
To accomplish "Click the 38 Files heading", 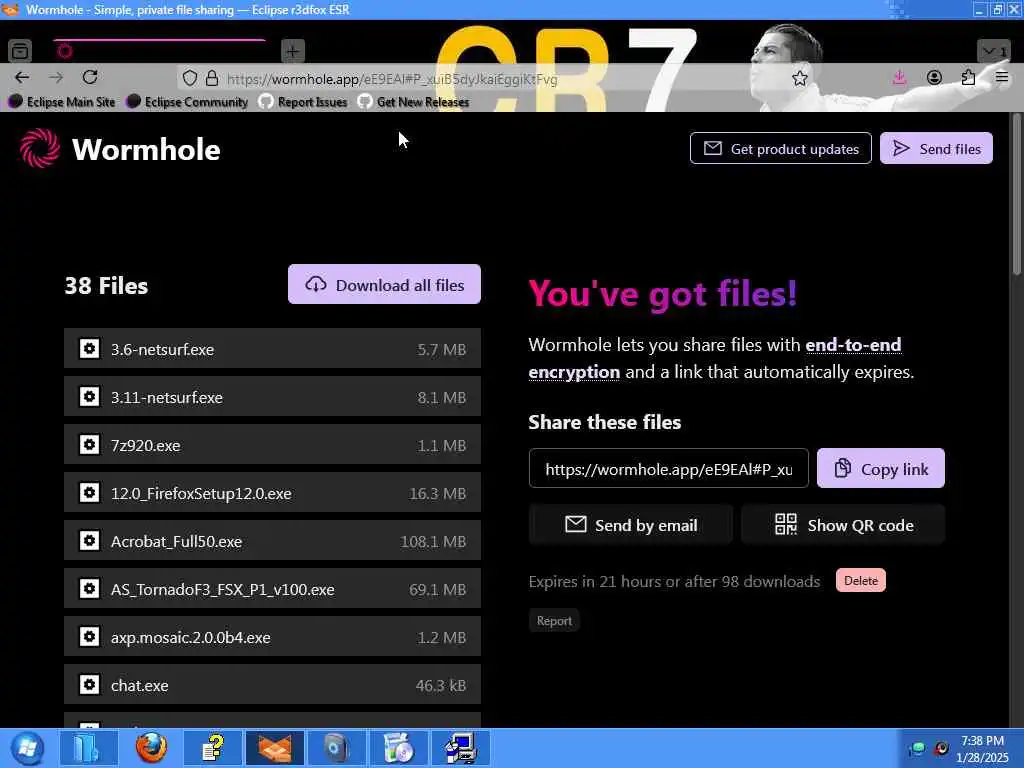I will point(106,285).
